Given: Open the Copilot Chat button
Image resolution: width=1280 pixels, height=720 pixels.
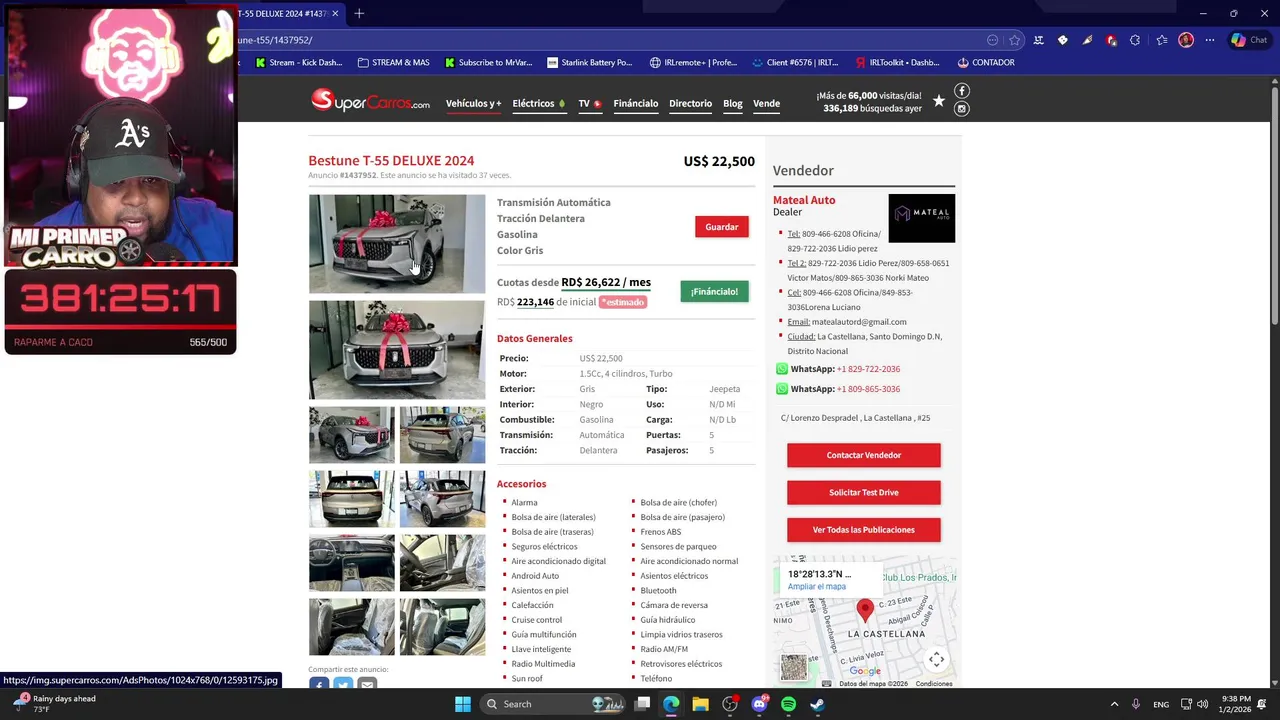Looking at the screenshot, I should [1250, 40].
